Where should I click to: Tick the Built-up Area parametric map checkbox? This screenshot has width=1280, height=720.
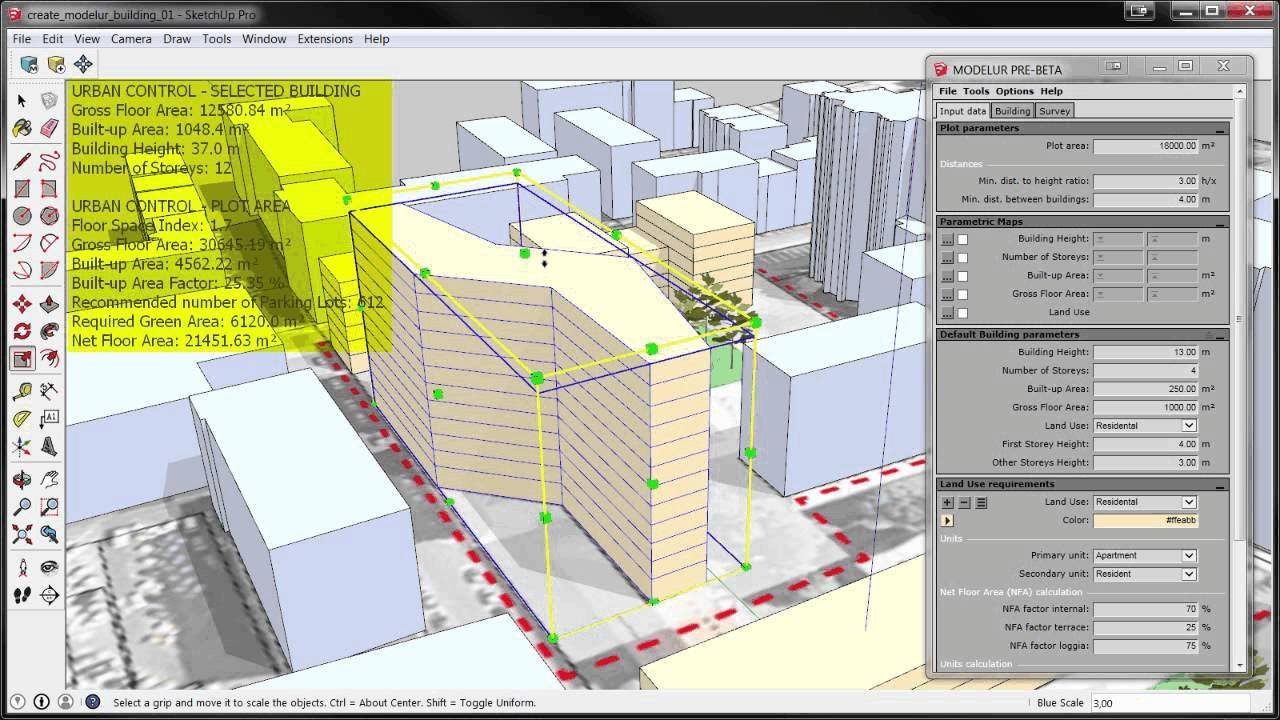963,276
